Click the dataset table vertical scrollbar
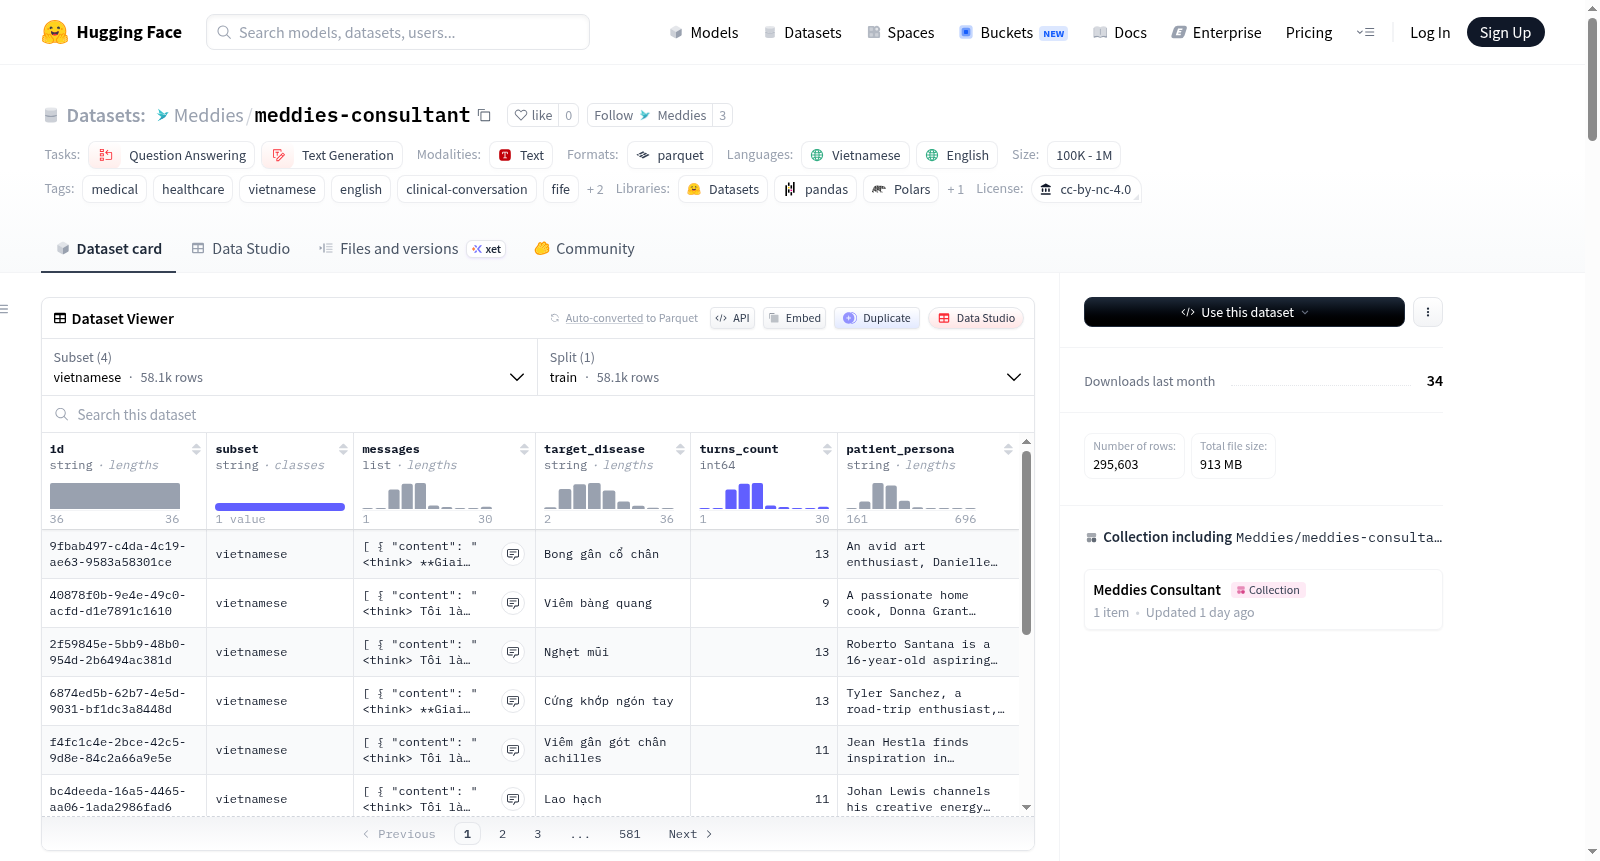 click(1026, 542)
